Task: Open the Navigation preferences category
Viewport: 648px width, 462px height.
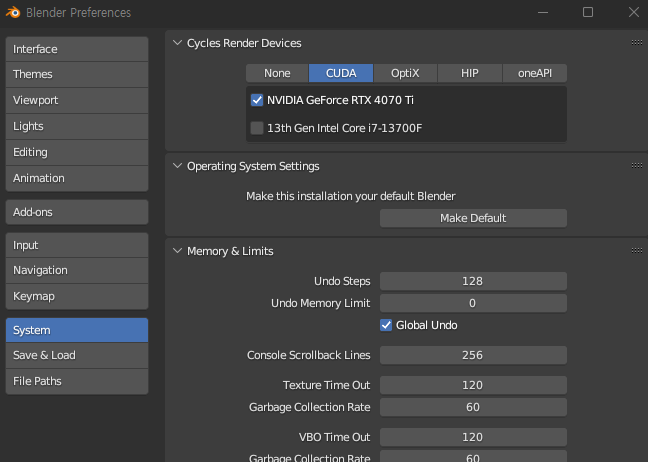Action: click(x=77, y=271)
